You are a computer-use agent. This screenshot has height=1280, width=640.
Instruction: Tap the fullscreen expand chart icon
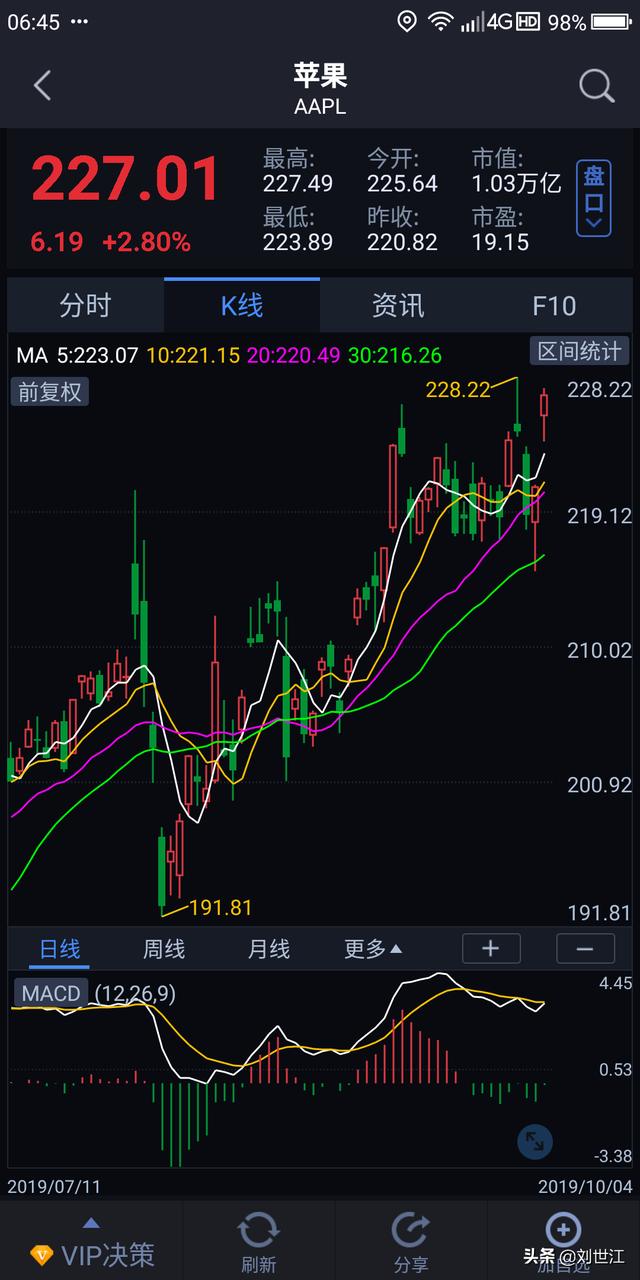(535, 1141)
